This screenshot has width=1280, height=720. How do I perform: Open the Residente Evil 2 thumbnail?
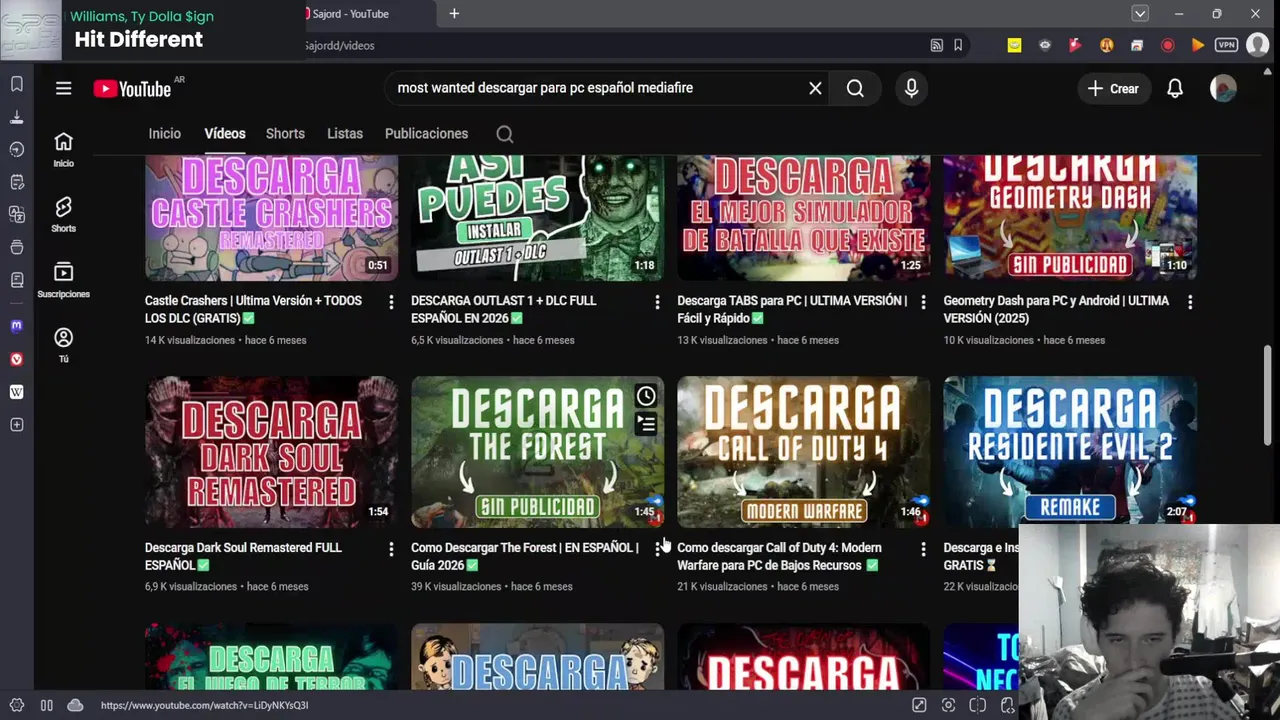pos(1070,451)
